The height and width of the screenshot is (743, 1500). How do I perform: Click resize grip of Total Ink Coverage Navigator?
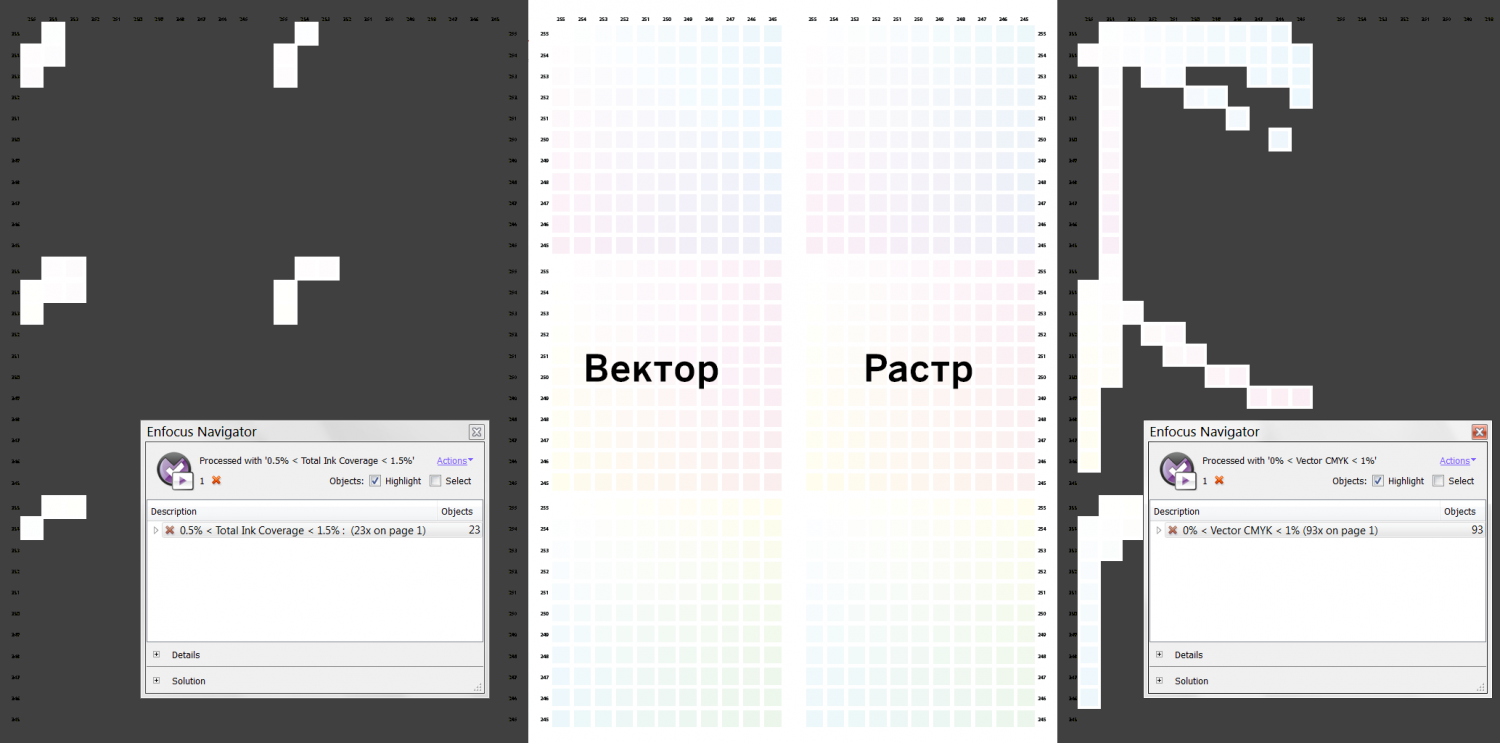tap(478, 687)
